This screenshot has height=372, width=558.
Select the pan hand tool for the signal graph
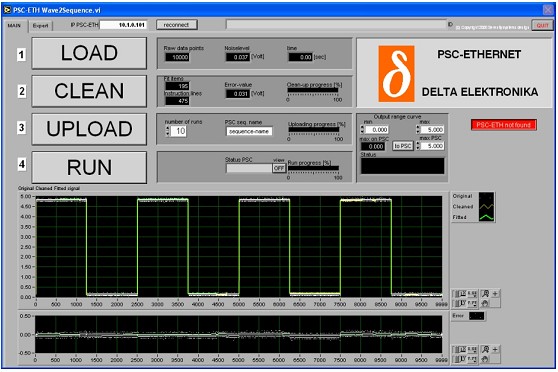[x=485, y=303]
